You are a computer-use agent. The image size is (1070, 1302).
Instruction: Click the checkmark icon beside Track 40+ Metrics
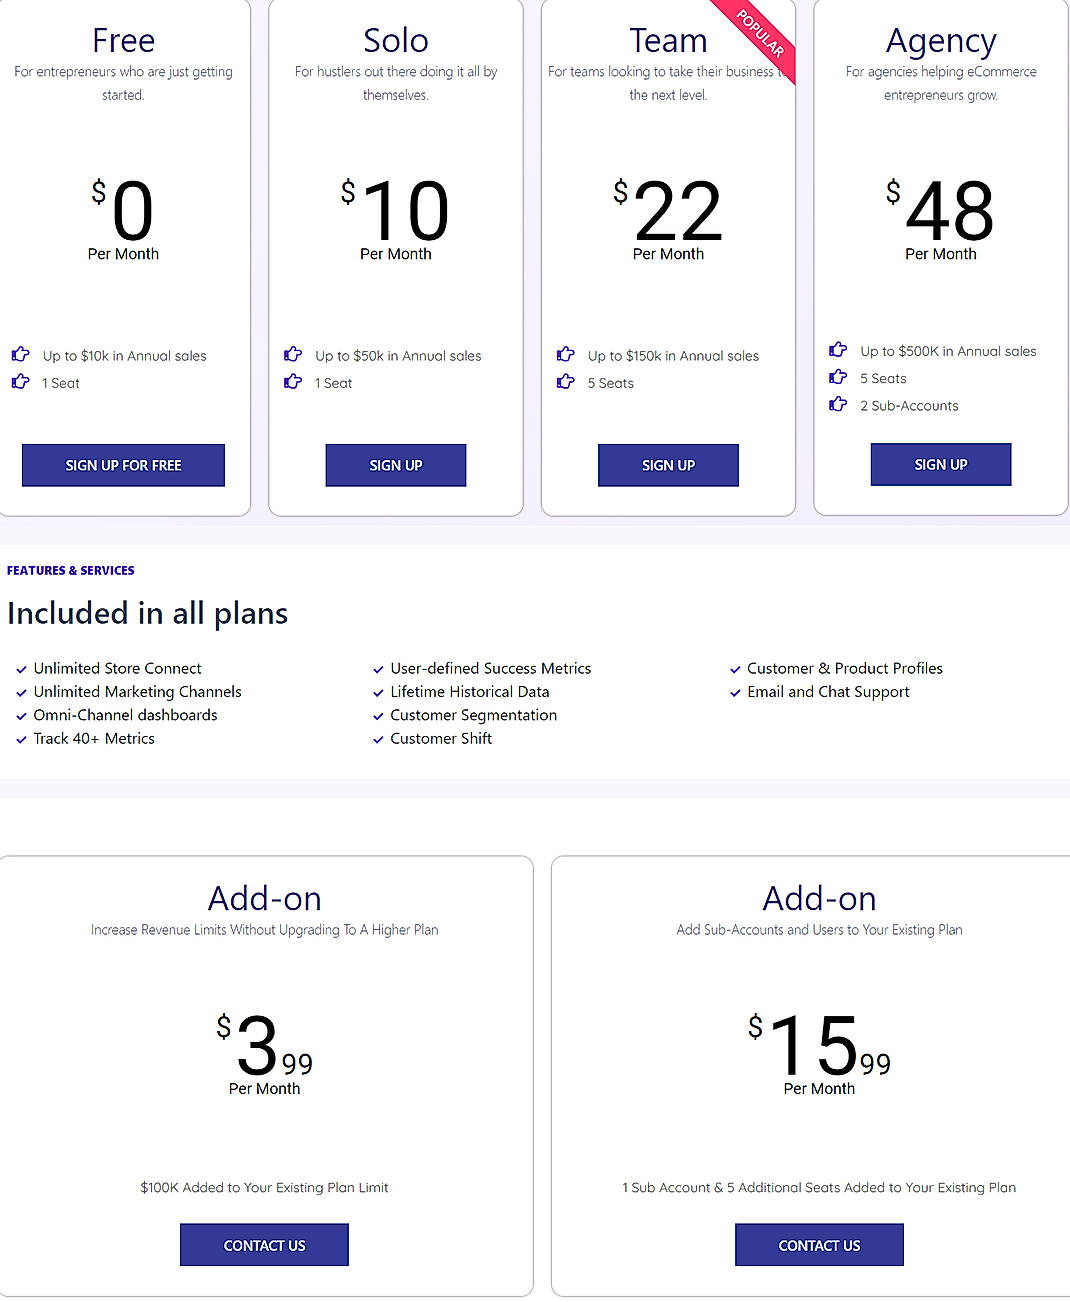coord(21,739)
